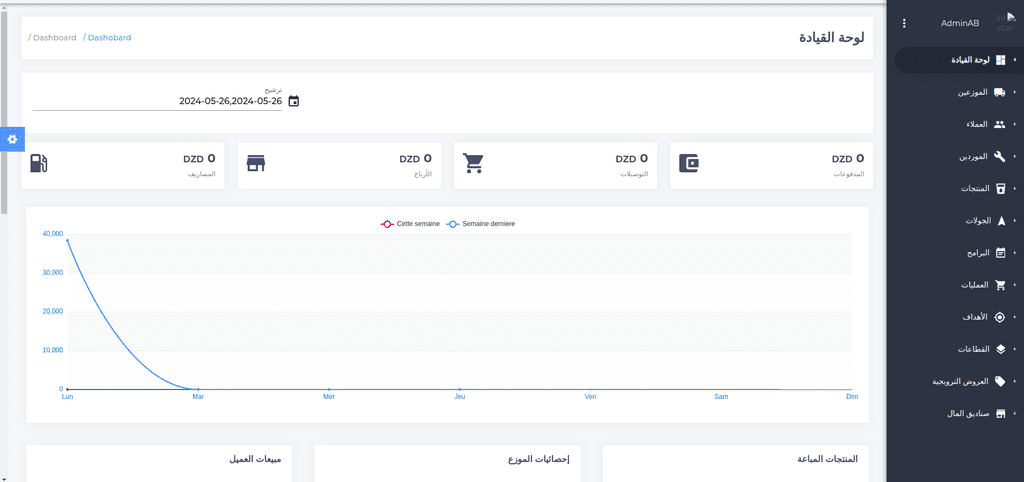Screen dimensions: 1024x482
Task: Expand the البرامج submenu arrow
Action: pos(1014,253)
